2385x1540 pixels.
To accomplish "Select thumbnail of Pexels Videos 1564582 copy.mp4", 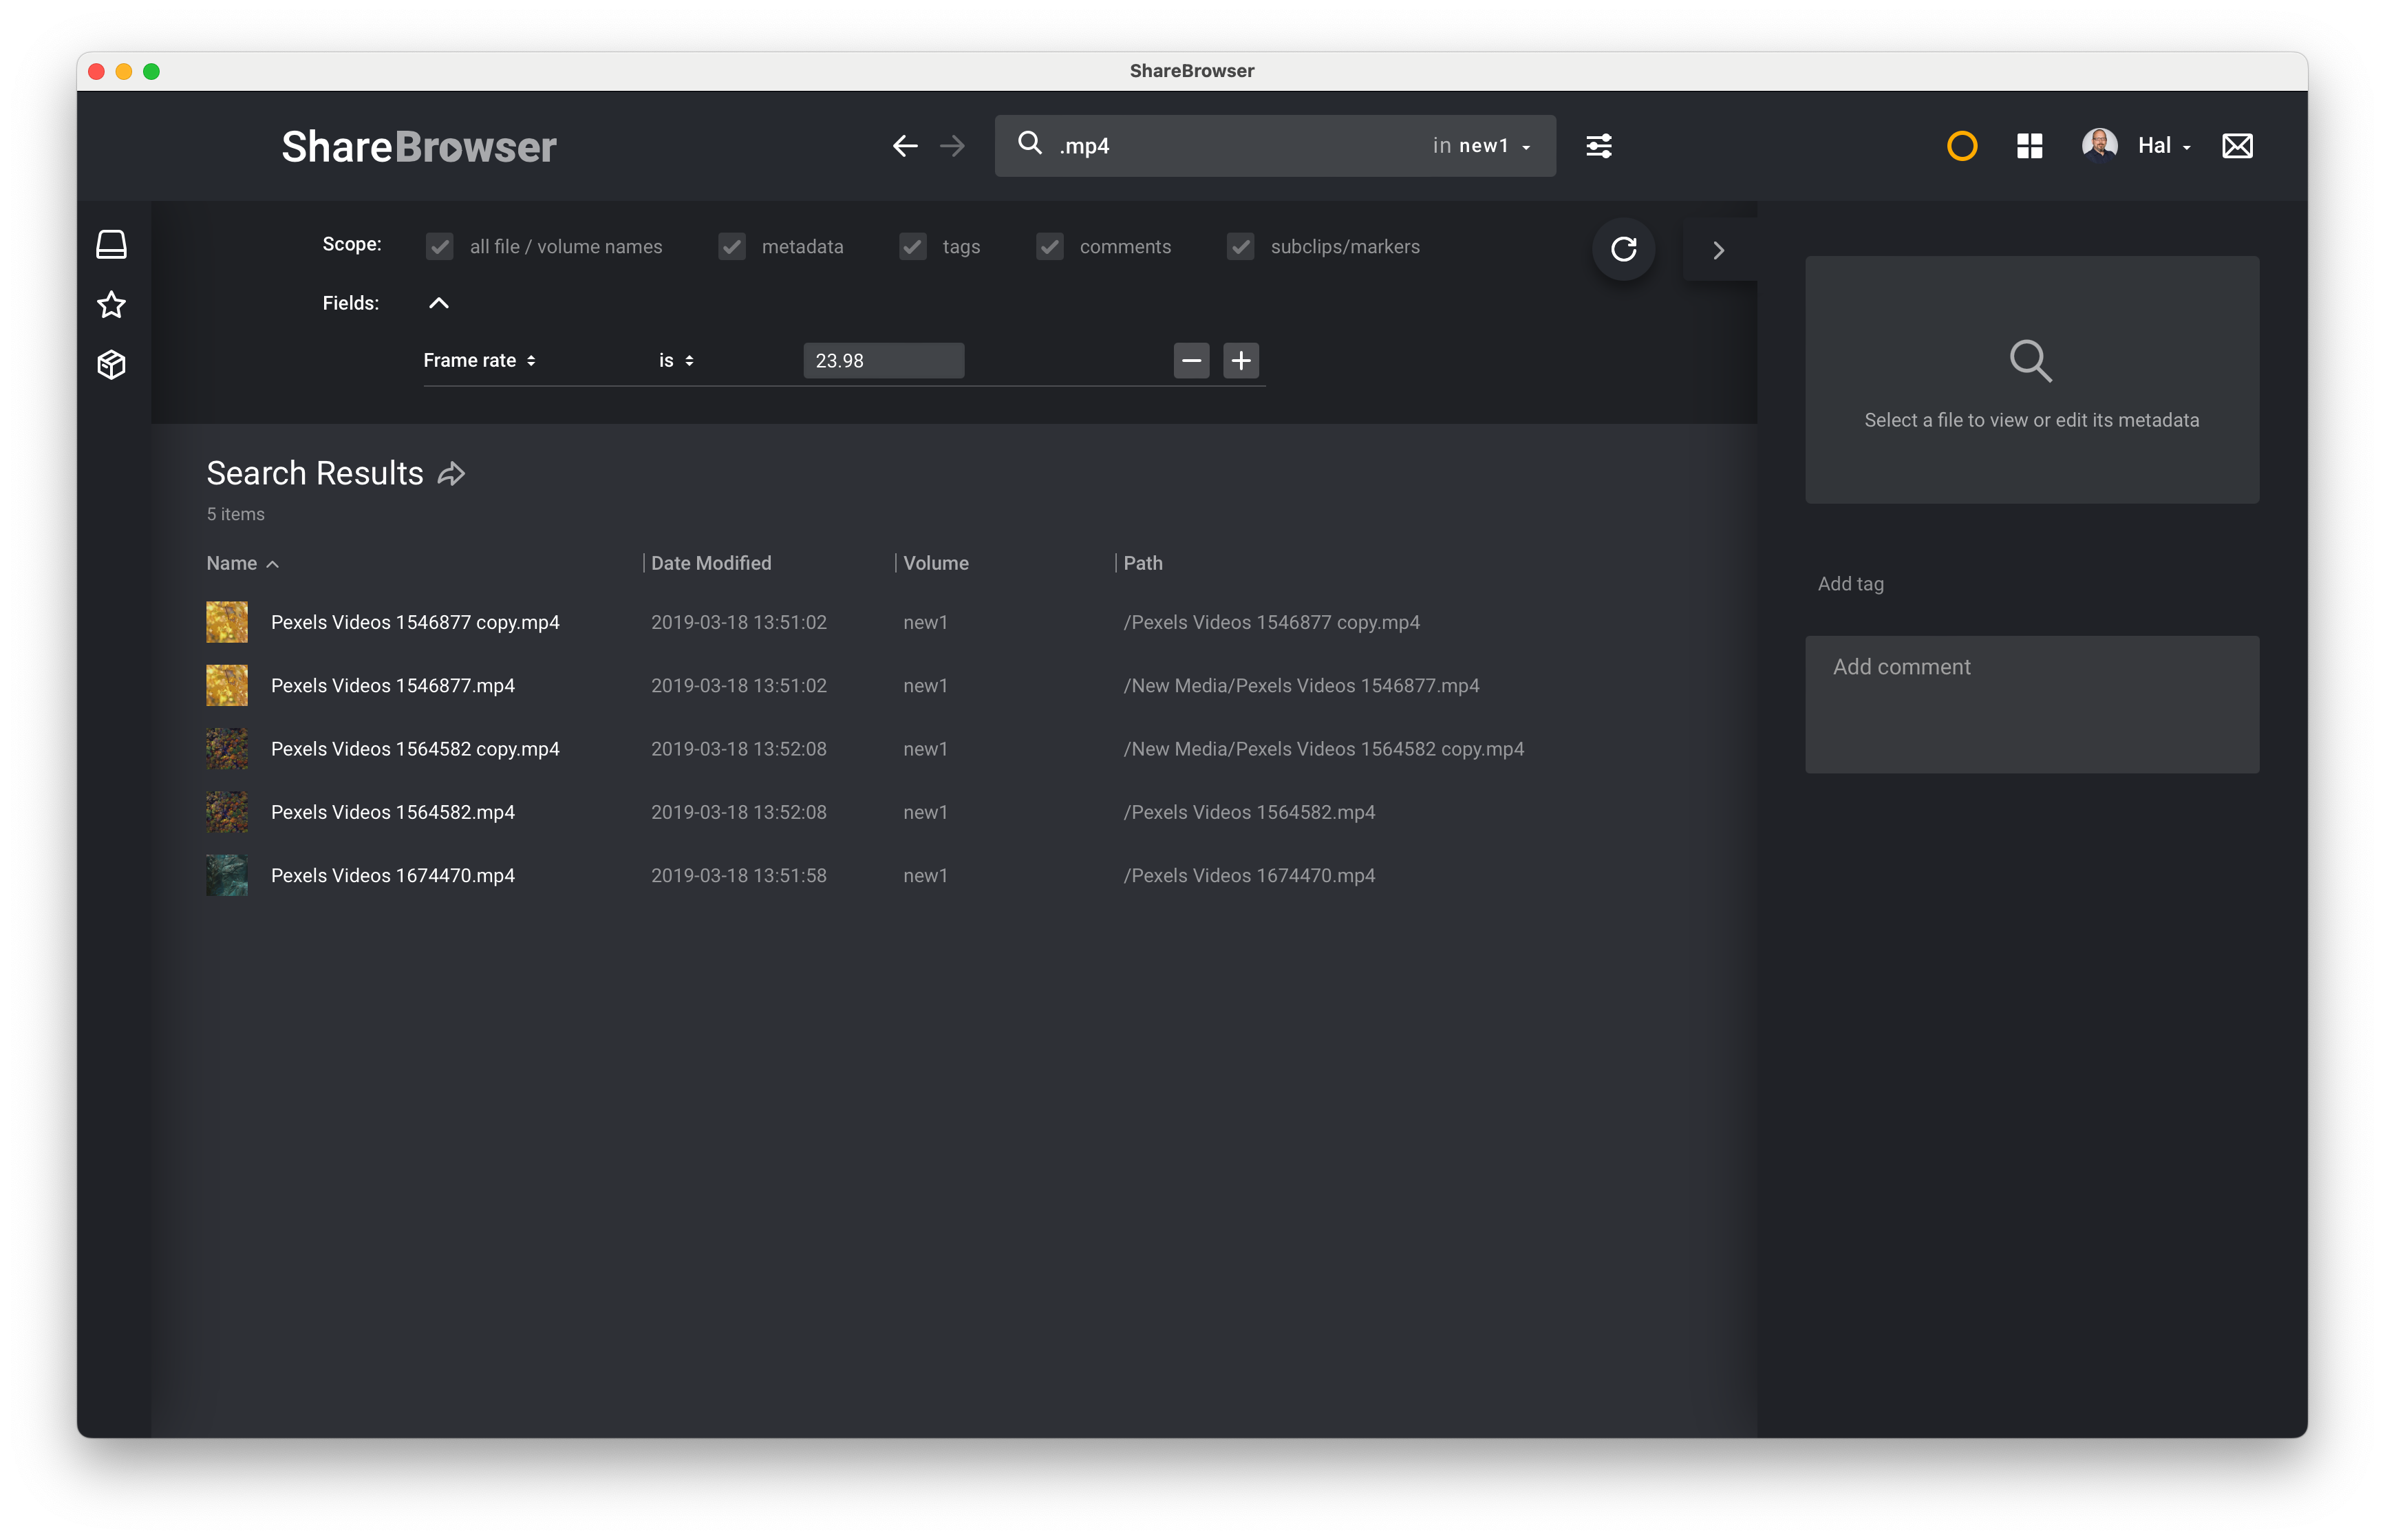I will pyautogui.click(x=227, y=749).
